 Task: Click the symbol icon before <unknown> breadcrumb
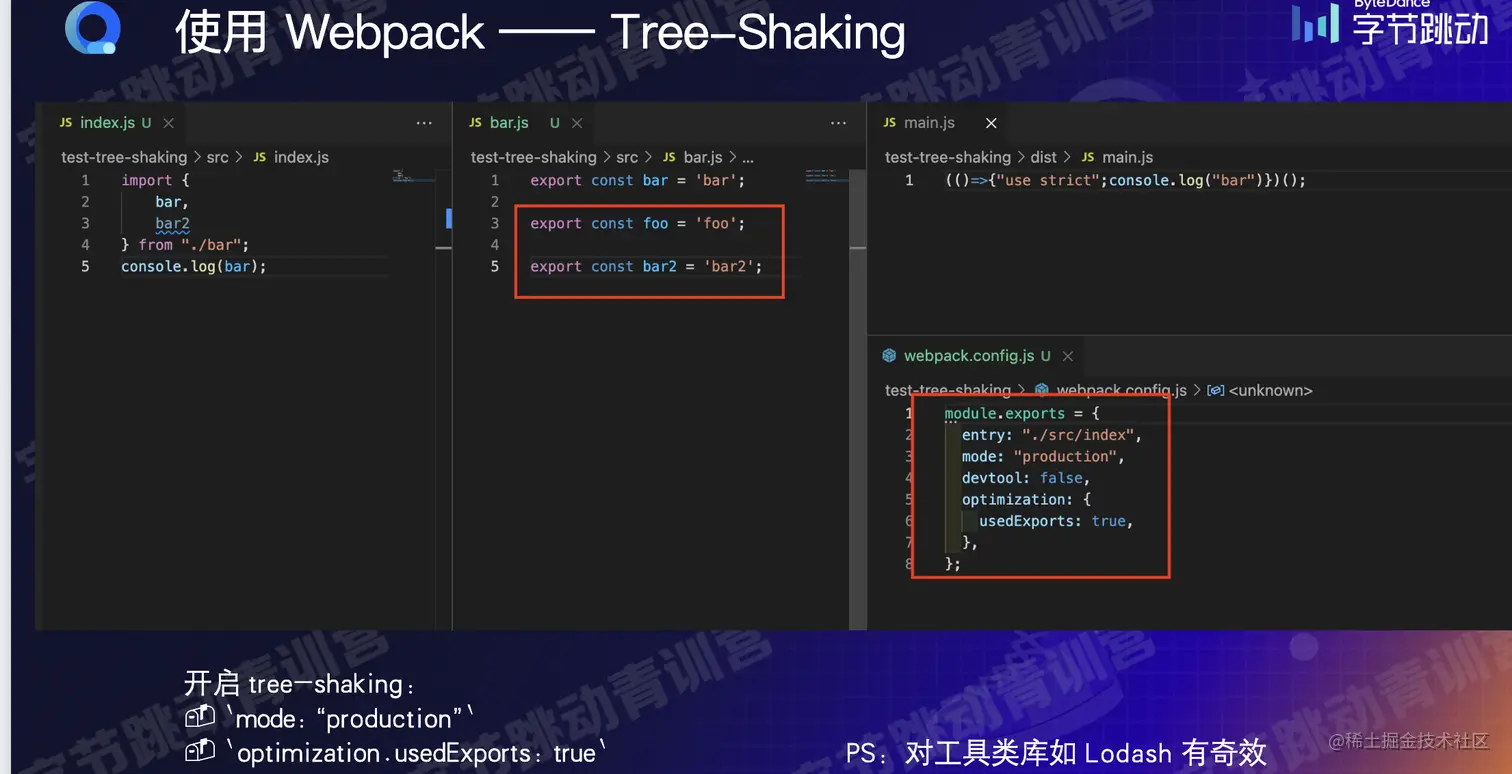1216,390
